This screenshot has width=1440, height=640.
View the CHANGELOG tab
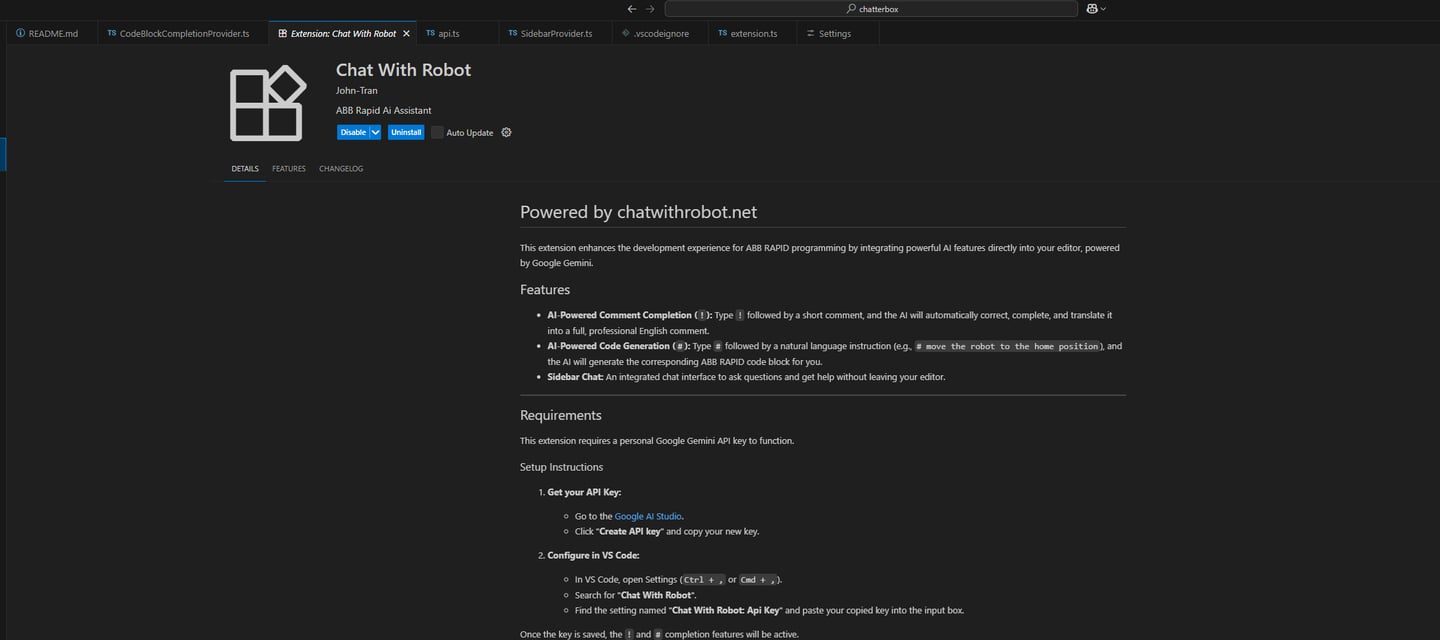click(x=341, y=169)
